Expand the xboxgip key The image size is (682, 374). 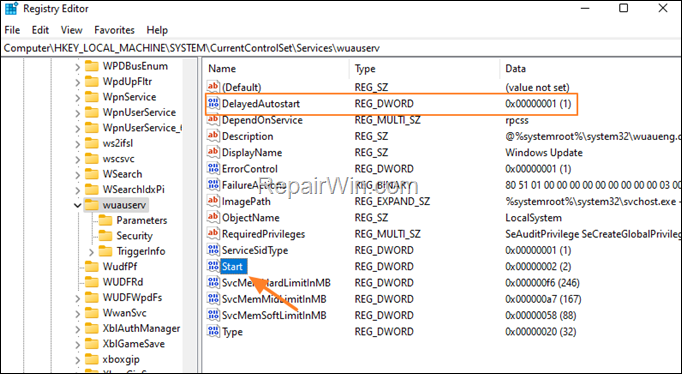tap(77, 360)
